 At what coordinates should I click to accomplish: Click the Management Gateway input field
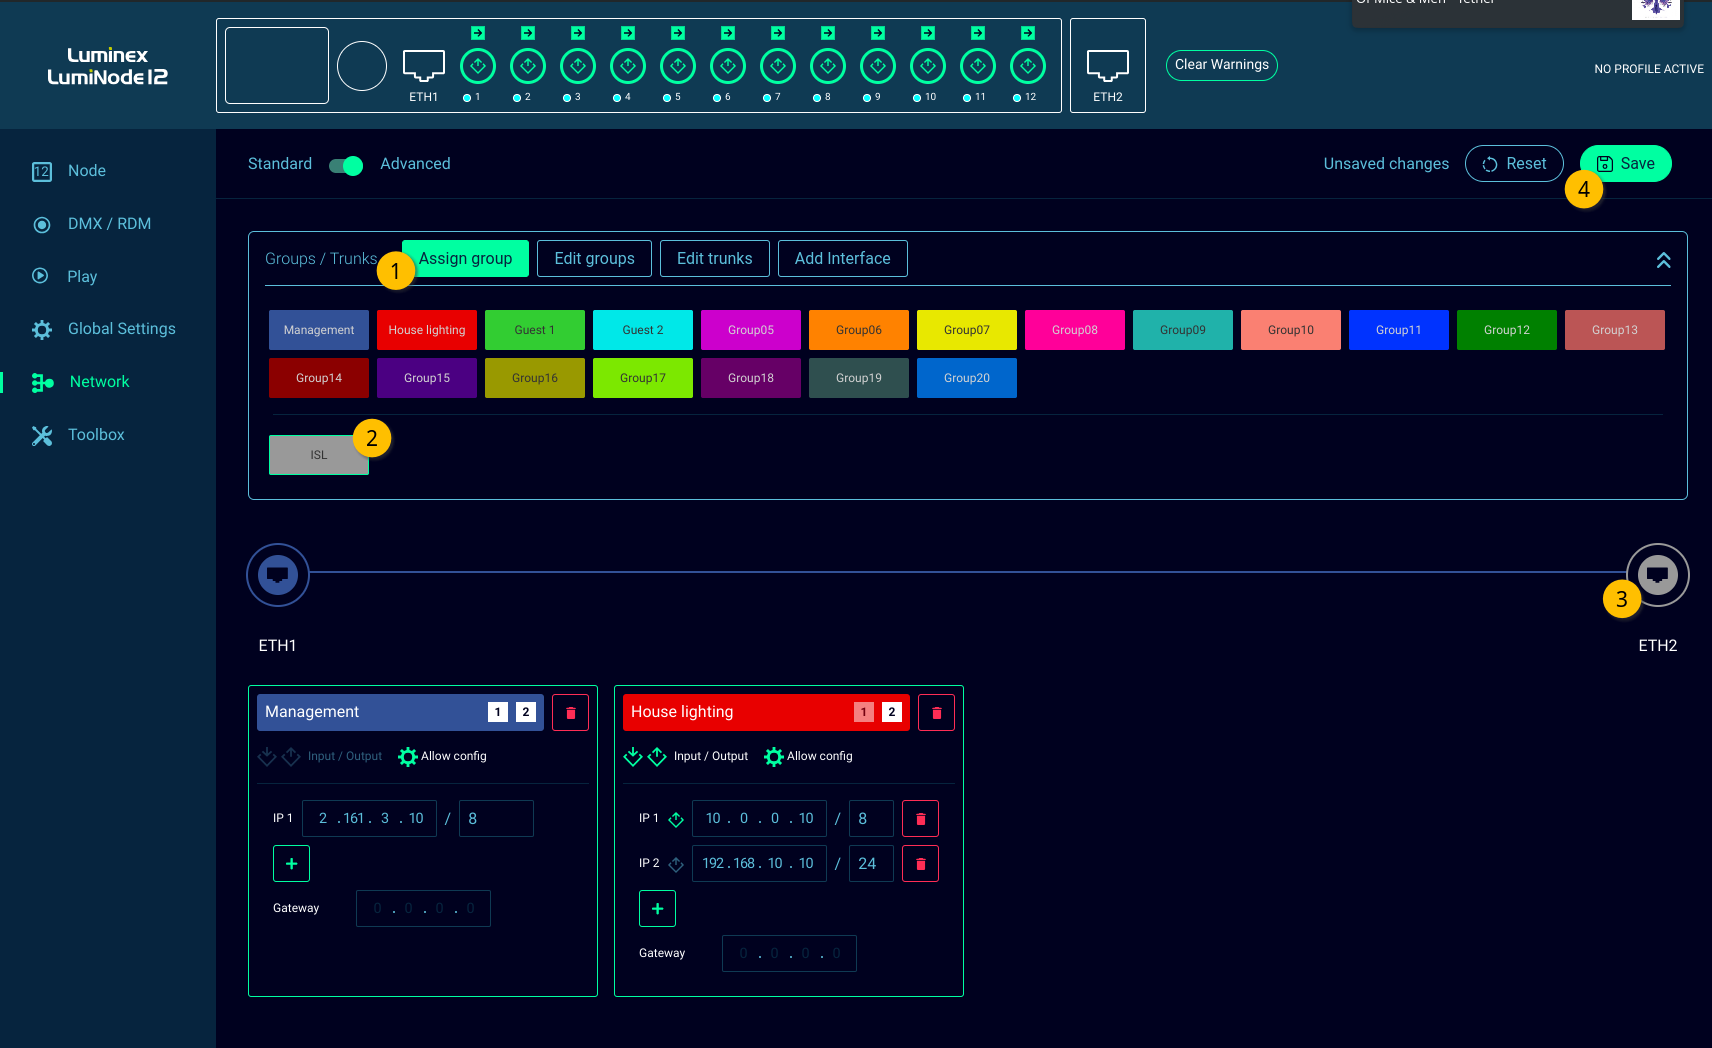pos(423,909)
